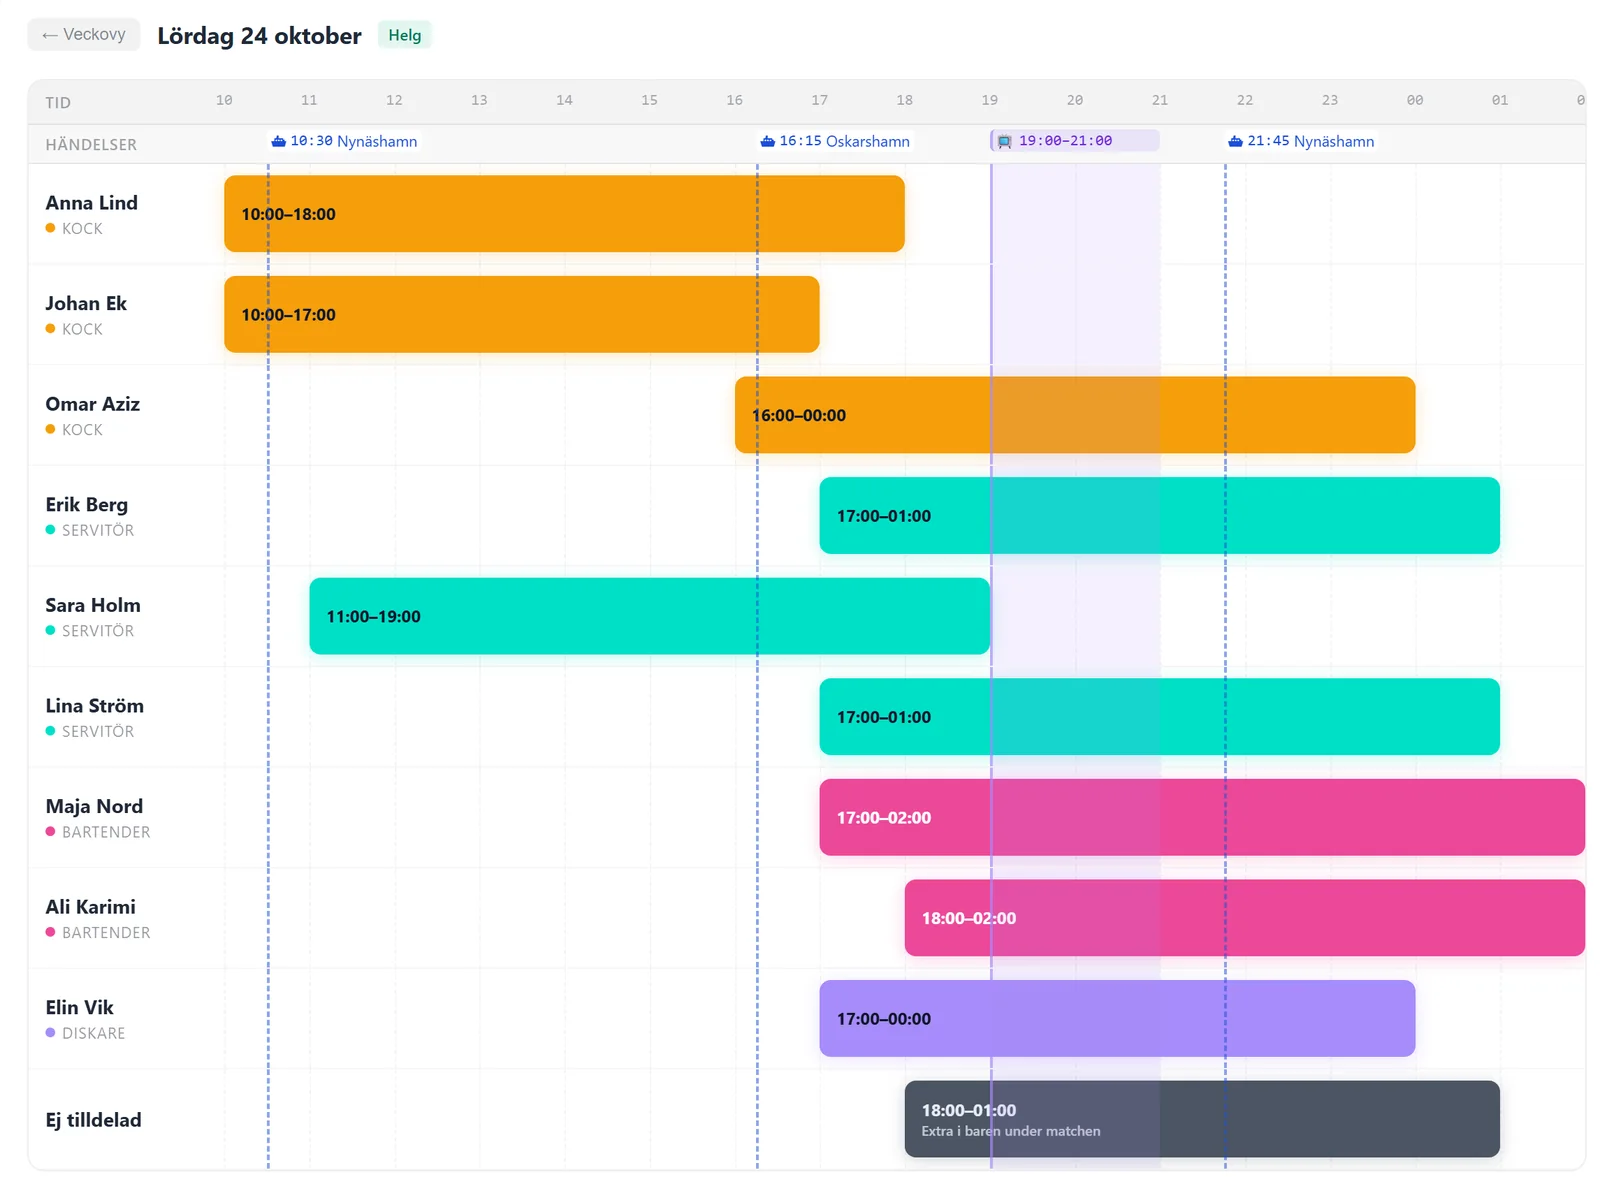Open Anna Lind's 10:00–18:00 shift
Screen dimensions: 1600x1177
pyautogui.click(x=564, y=214)
